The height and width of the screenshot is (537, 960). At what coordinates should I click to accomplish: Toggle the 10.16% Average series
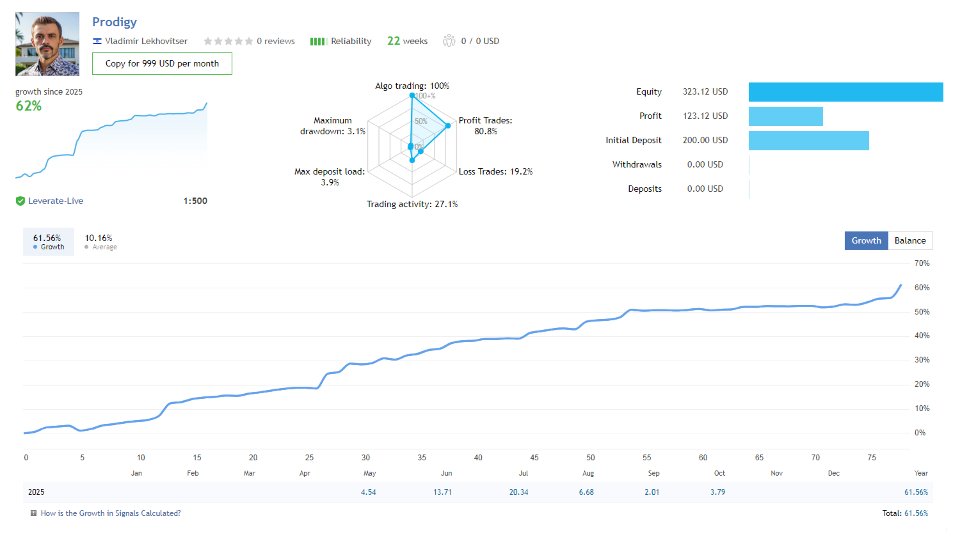pyautogui.click(x=99, y=241)
